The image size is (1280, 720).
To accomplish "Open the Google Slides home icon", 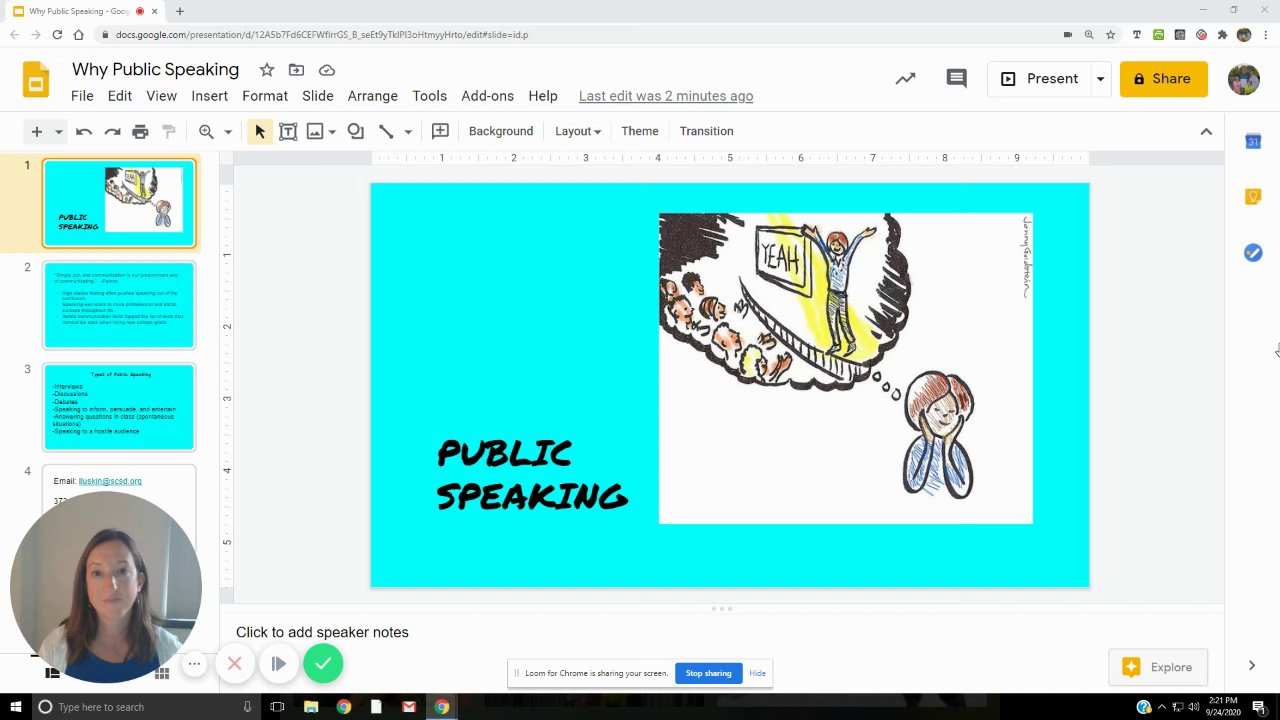I will tap(36, 80).
